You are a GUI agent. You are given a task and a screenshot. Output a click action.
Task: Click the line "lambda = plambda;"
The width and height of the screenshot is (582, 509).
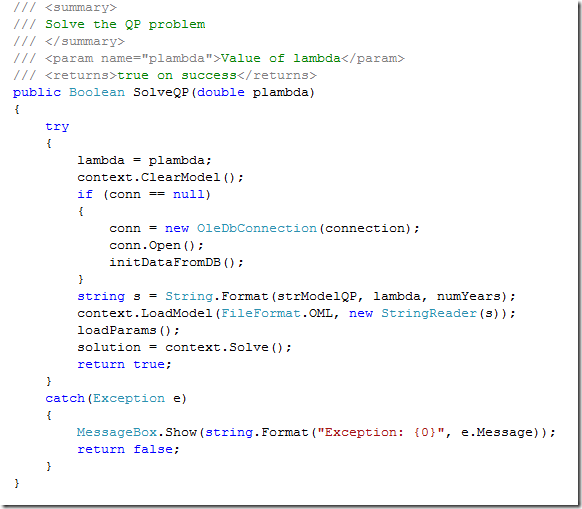[x=144, y=160]
